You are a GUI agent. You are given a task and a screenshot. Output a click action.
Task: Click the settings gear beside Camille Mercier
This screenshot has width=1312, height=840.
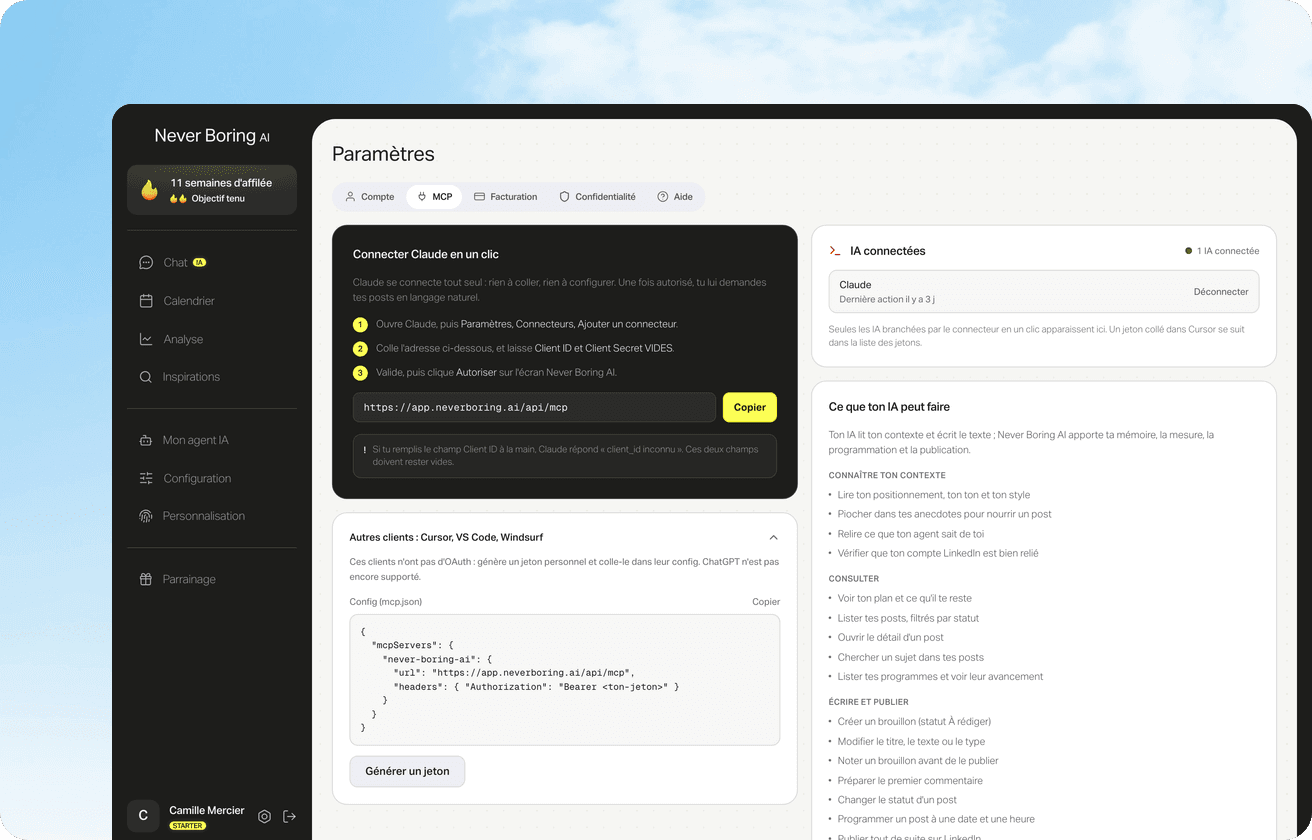click(x=264, y=816)
